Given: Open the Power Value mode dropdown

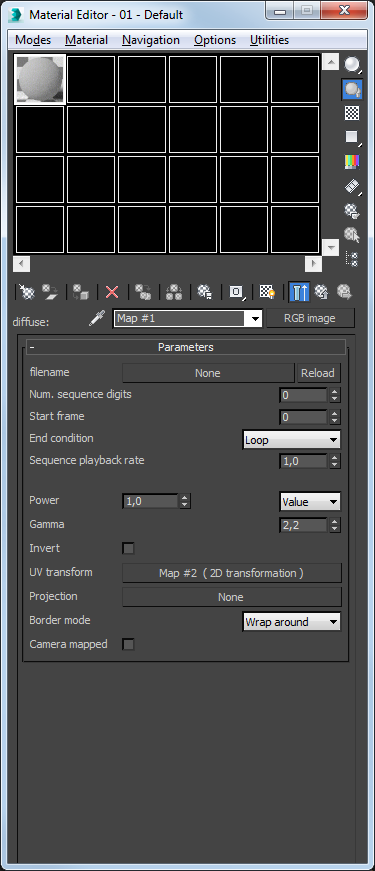Looking at the screenshot, I should pyautogui.click(x=309, y=502).
